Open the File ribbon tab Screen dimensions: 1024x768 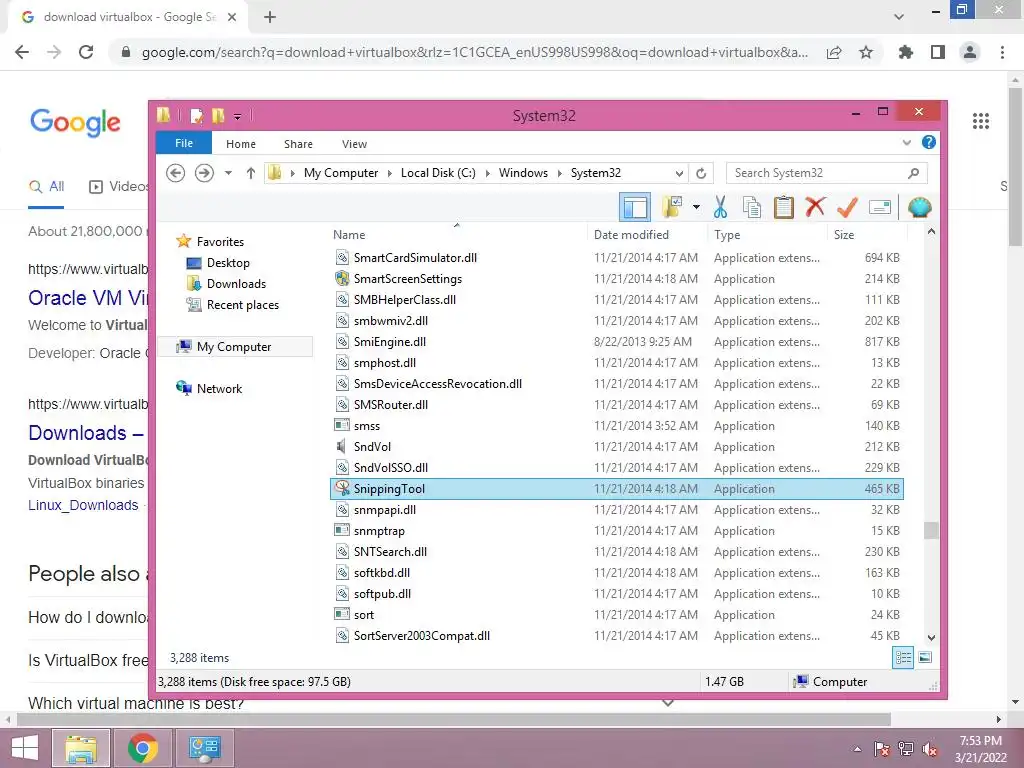(x=184, y=143)
